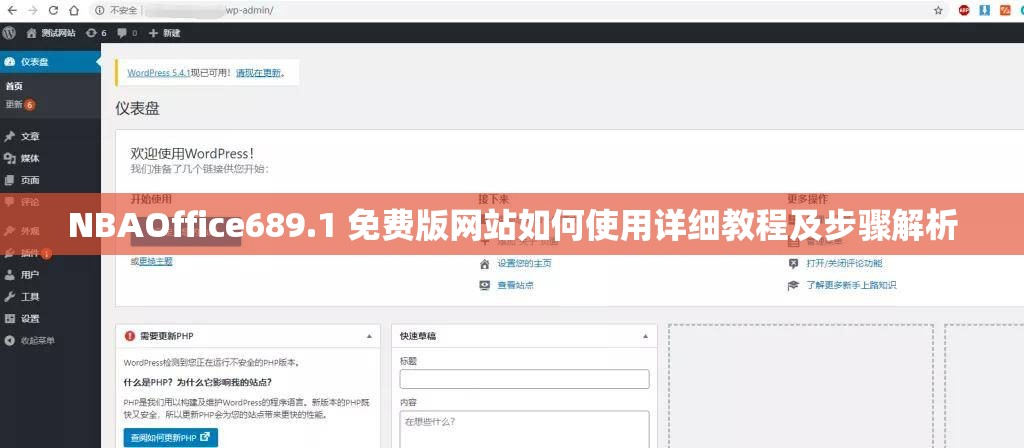Collapse the 快速草稿 panel arrow
Image resolution: width=1024 pixels, height=448 pixels.
pyautogui.click(x=645, y=336)
